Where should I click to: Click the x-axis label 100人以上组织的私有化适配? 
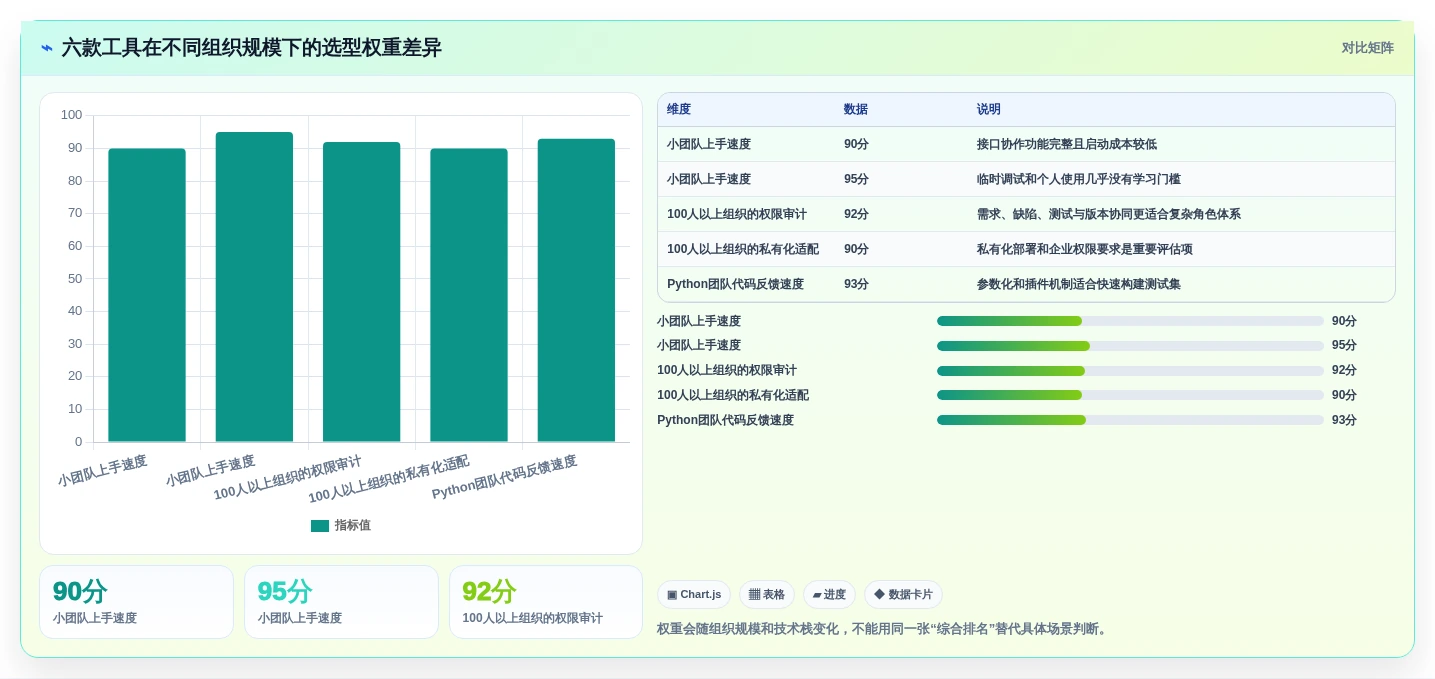coord(389,480)
